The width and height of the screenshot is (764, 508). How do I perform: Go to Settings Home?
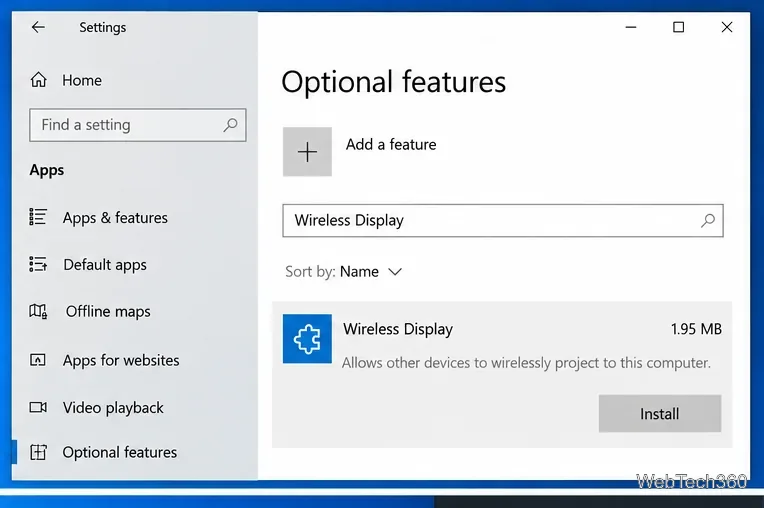[x=66, y=80]
